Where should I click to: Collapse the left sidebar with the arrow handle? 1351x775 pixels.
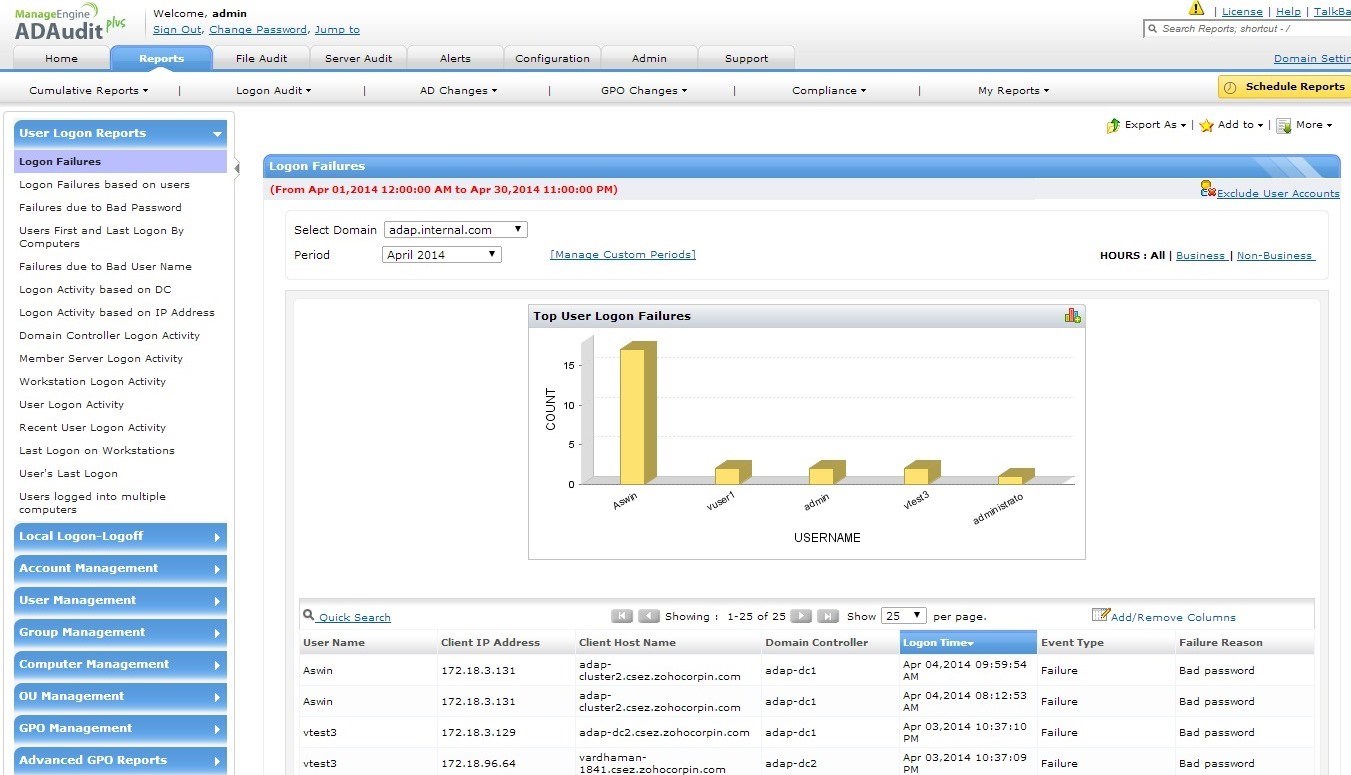(237, 168)
